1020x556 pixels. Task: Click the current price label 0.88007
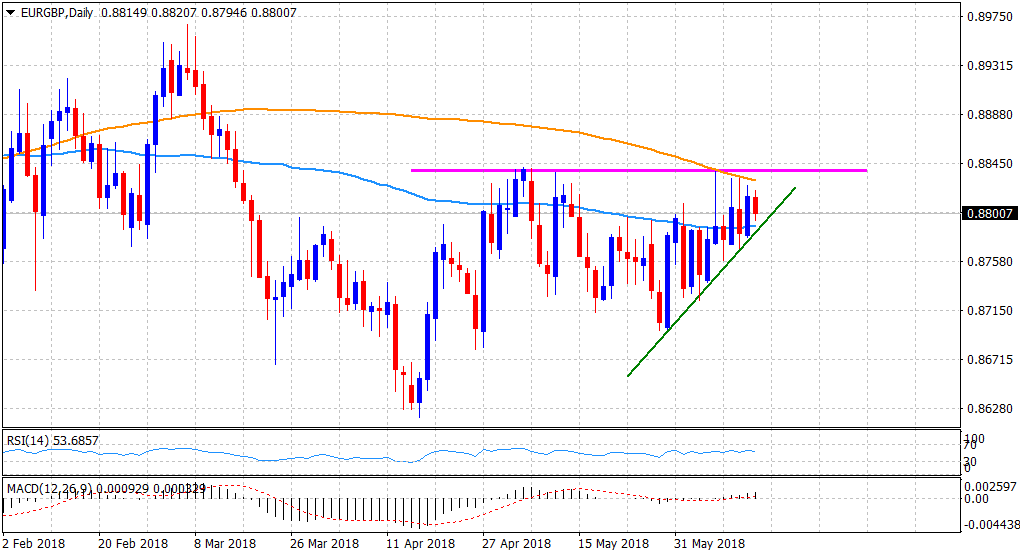[x=988, y=213]
